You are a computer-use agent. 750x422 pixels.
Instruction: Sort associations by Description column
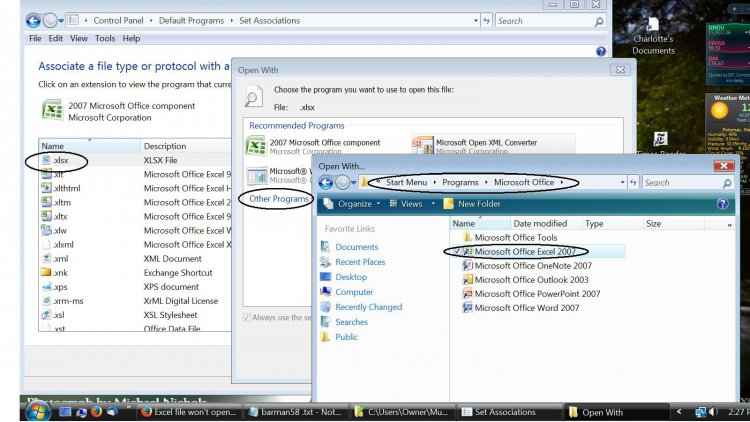coord(186,146)
